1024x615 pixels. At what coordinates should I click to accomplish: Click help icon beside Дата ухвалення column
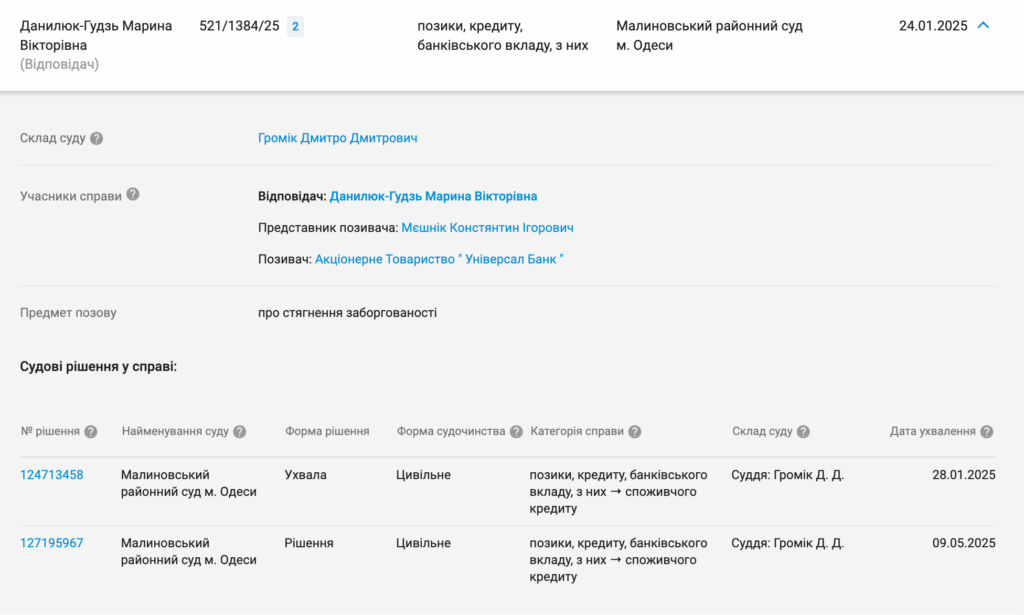tap(987, 432)
